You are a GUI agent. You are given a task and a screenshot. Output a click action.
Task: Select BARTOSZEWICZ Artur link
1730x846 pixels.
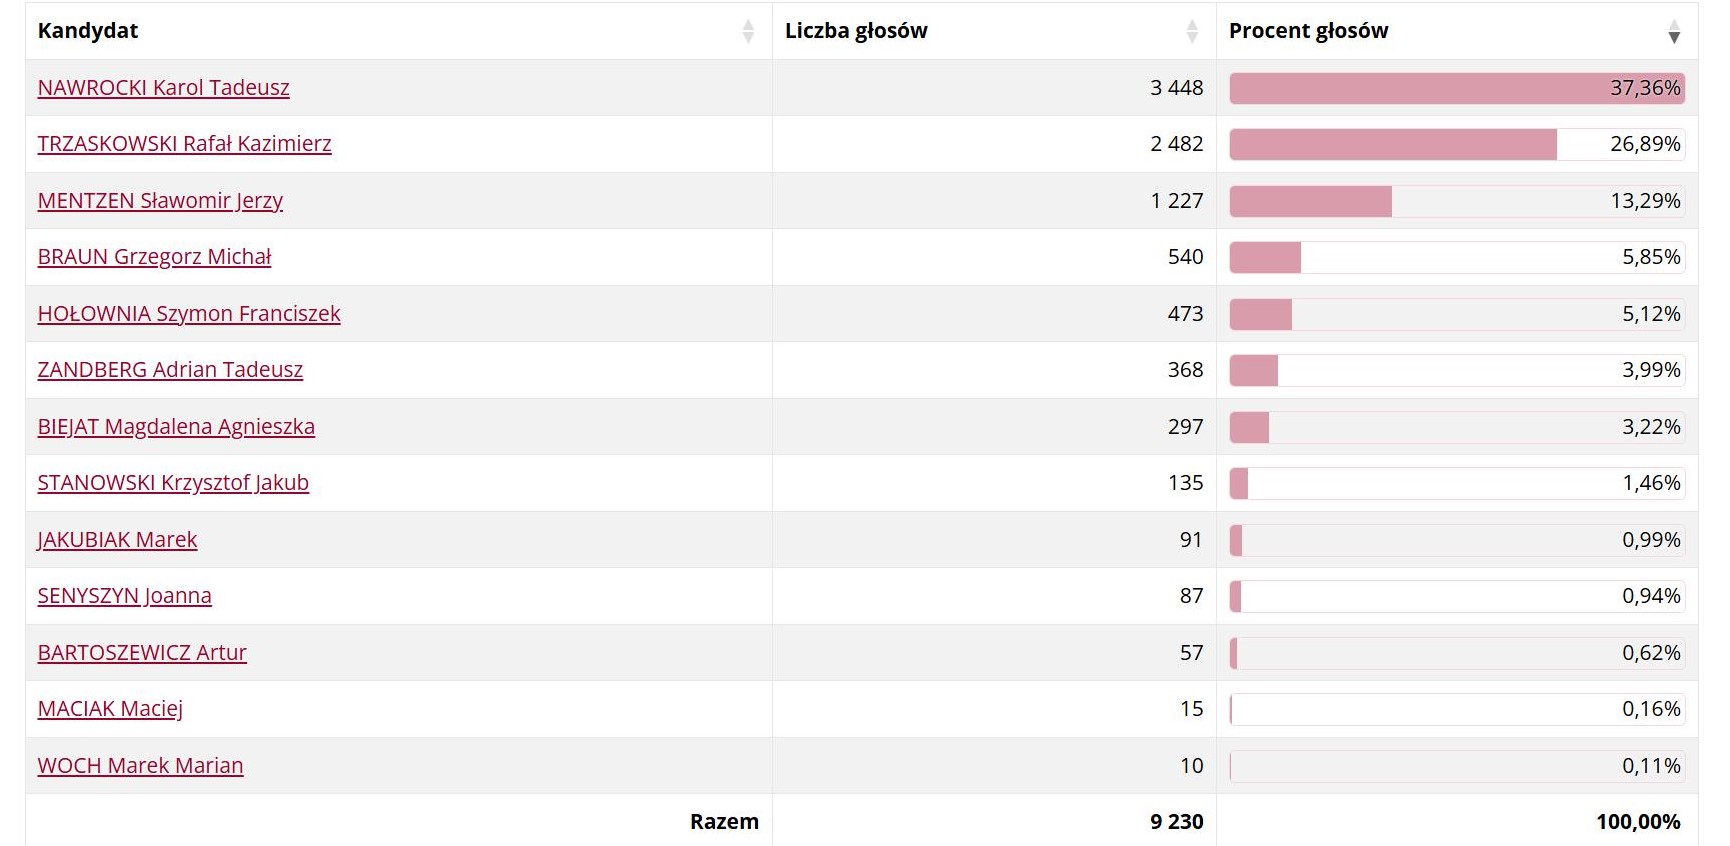coord(142,653)
